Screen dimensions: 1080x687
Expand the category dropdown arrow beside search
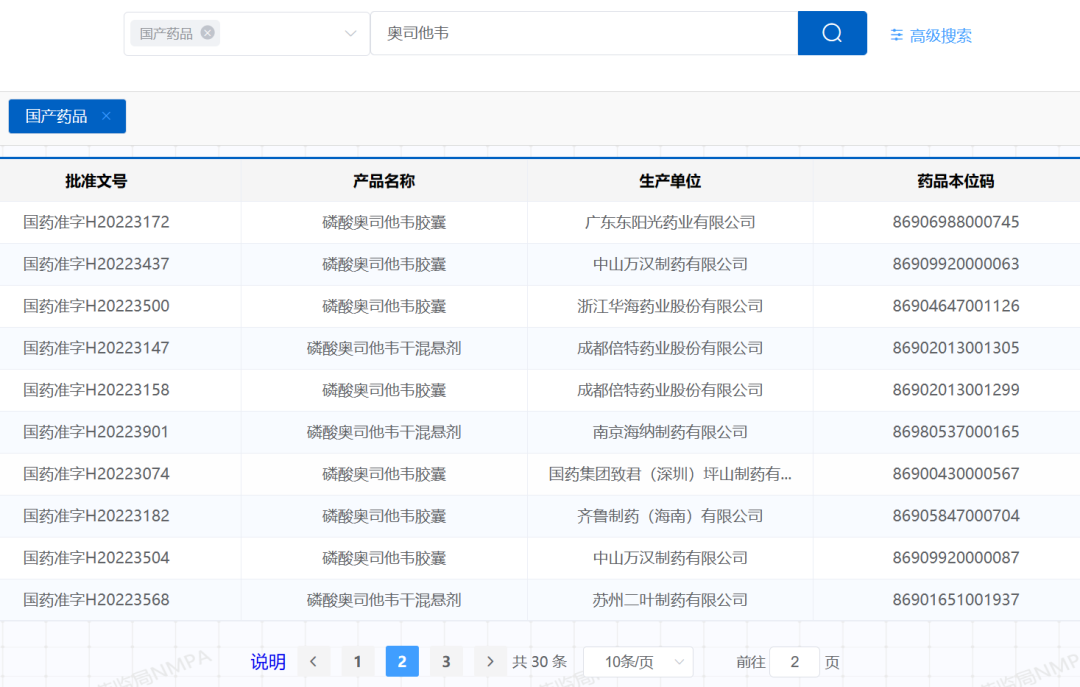point(350,34)
